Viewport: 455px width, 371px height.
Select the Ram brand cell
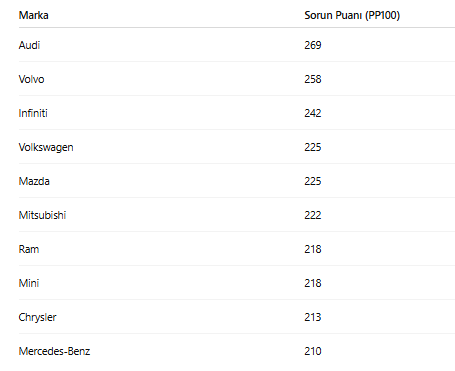pos(29,249)
